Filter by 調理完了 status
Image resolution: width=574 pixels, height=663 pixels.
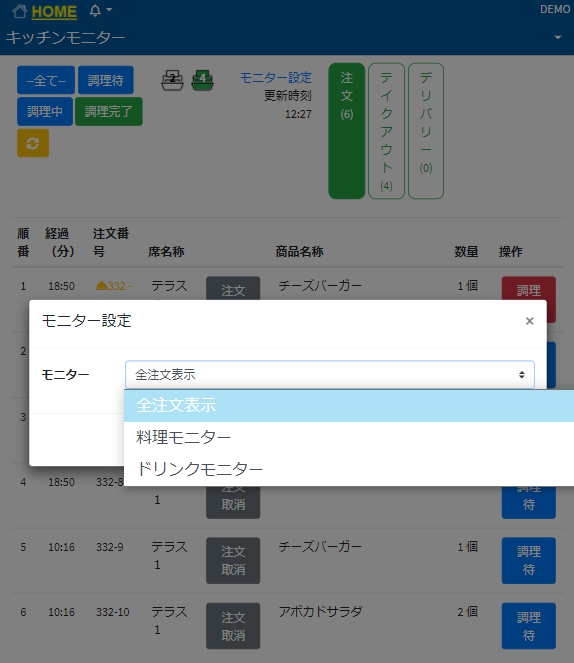click(x=109, y=112)
